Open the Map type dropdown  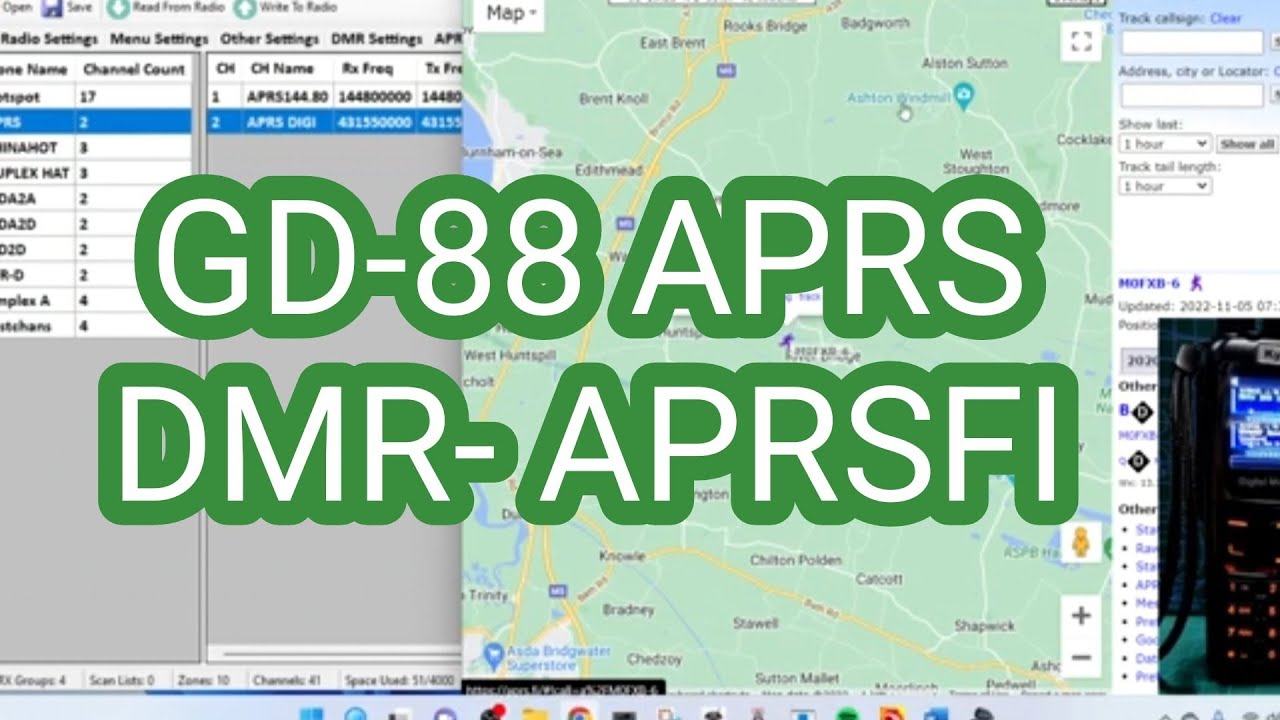512,13
